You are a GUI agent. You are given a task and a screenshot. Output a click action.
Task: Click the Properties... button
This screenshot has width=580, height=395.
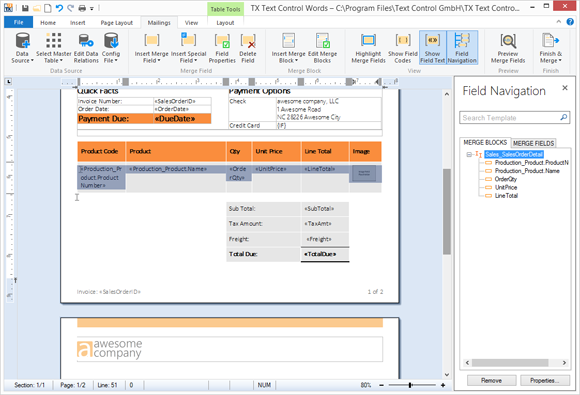tap(544, 380)
